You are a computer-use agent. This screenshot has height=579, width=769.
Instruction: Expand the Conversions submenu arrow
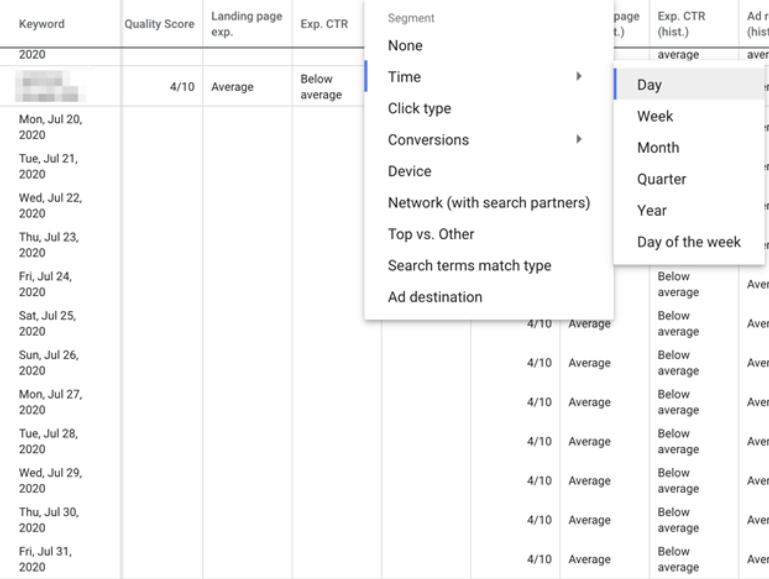coord(579,140)
